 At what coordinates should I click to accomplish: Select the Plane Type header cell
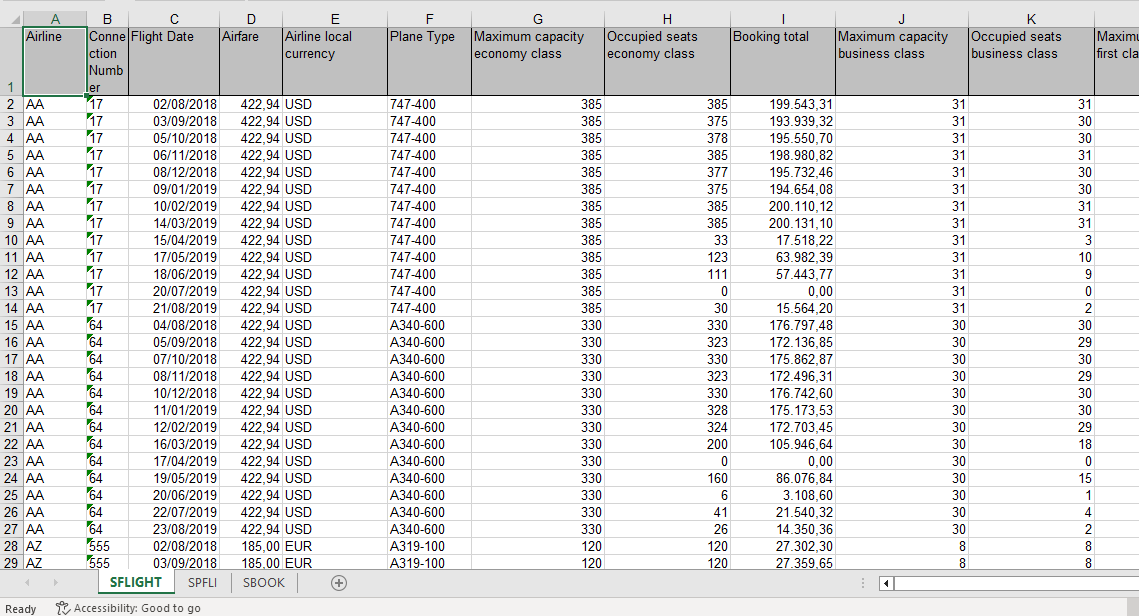pyautogui.click(x=428, y=61)
